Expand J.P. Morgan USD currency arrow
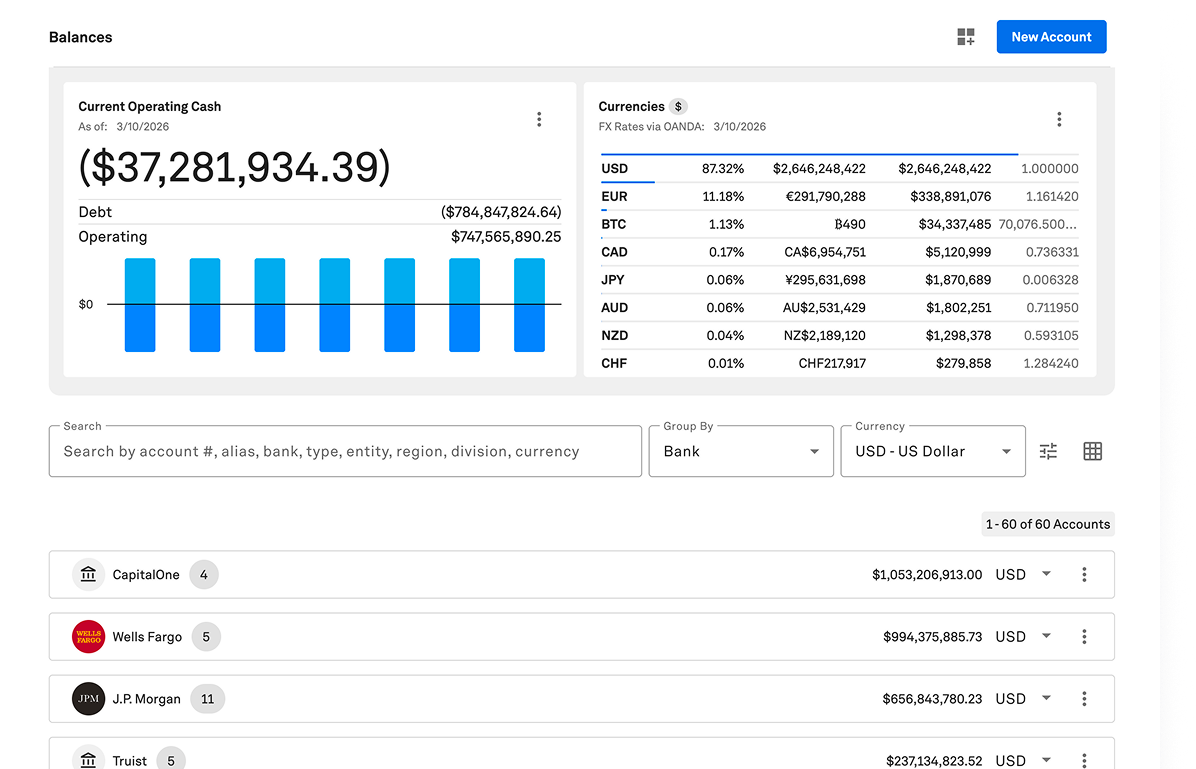This screenshot has width=1196, height=769. coord(1046,698)
